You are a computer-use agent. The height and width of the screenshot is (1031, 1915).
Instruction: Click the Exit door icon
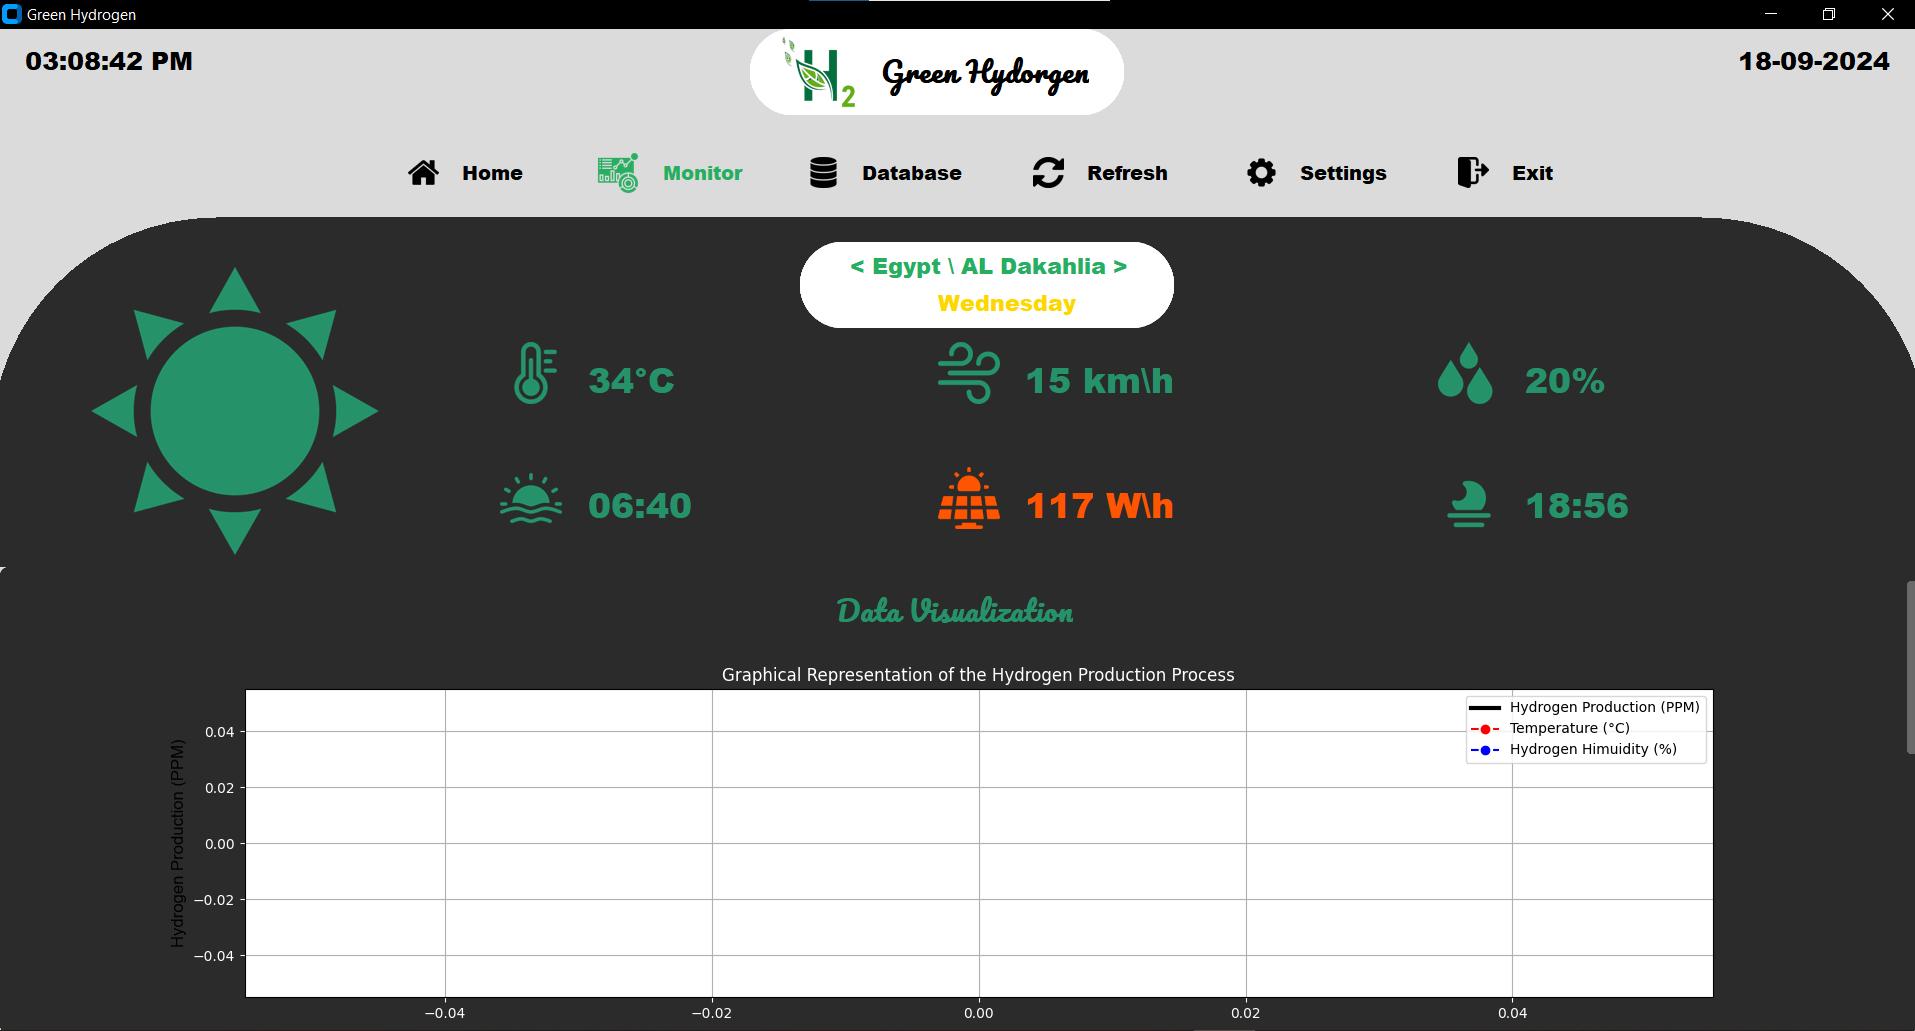(x=1472, y=172)
